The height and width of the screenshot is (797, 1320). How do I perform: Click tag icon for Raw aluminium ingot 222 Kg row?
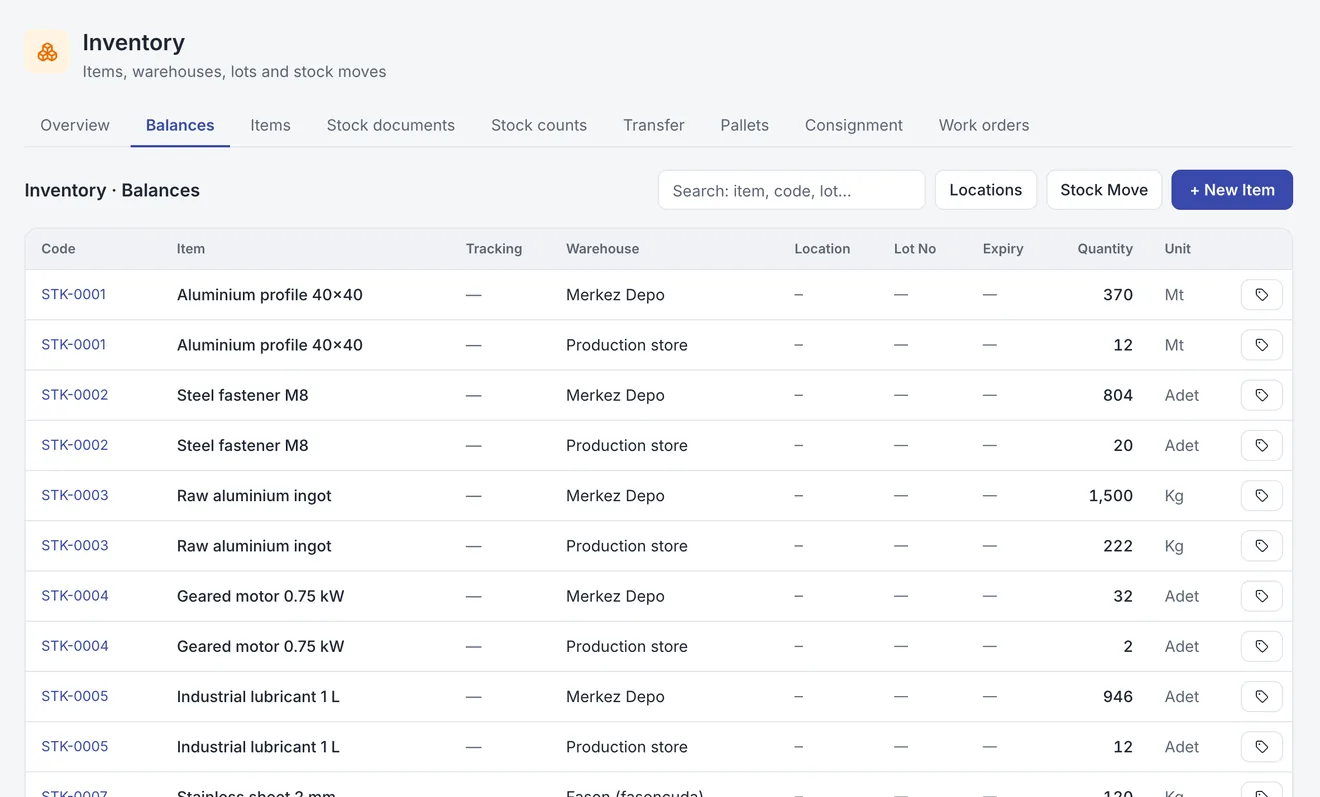[x=1261, y=546]
